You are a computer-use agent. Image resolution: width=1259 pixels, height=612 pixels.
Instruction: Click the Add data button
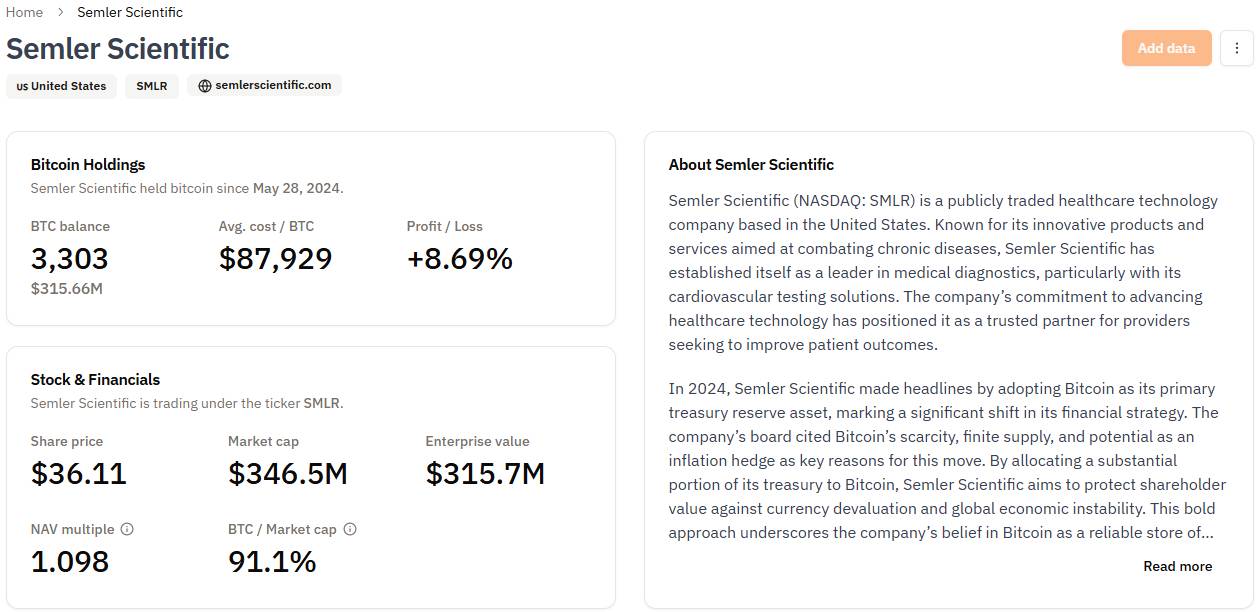click(x=1166, y=48)
